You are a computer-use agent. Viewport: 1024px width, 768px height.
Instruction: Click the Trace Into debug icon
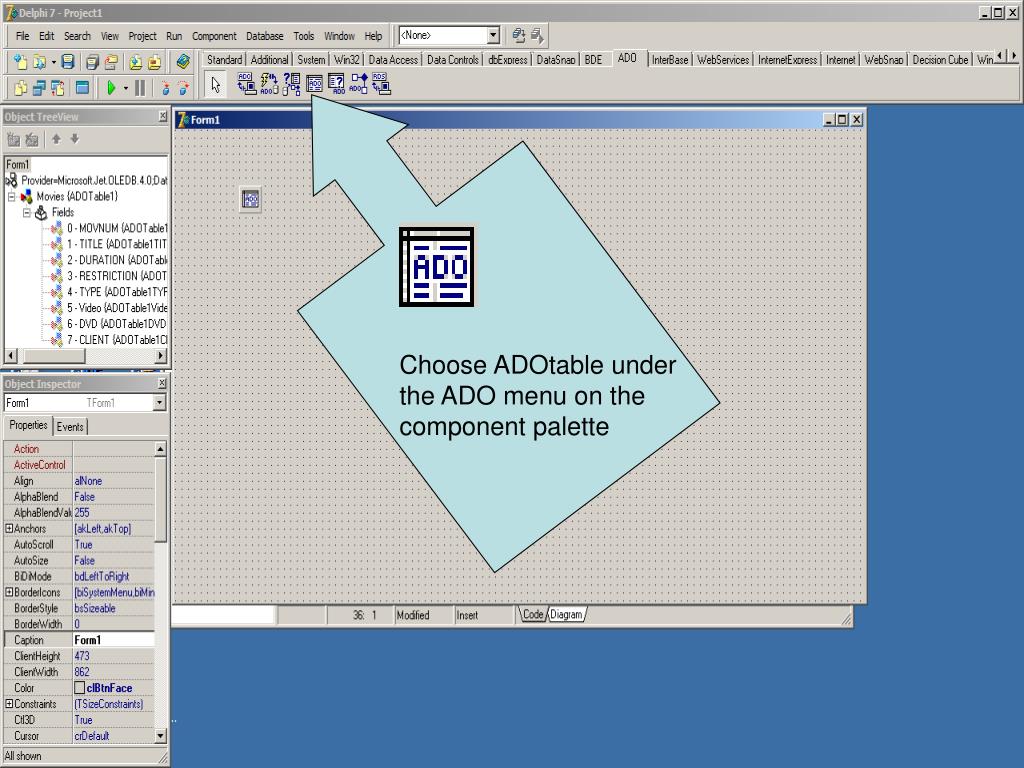(x=165, y=88)
